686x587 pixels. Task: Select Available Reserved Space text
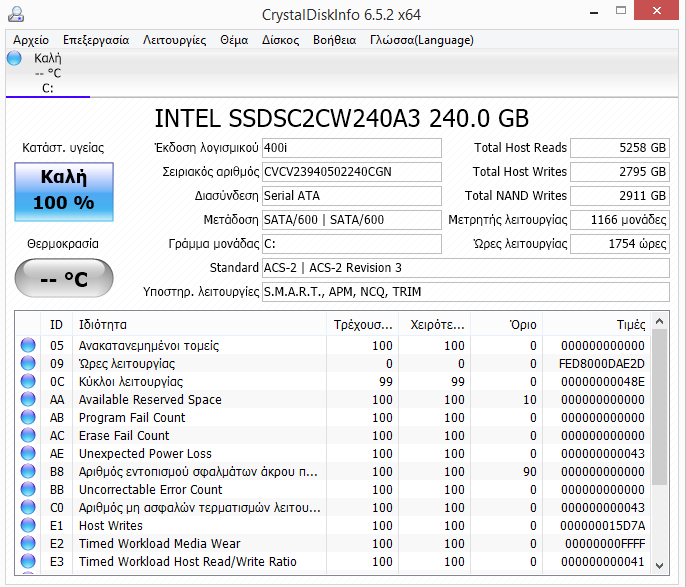150,399
